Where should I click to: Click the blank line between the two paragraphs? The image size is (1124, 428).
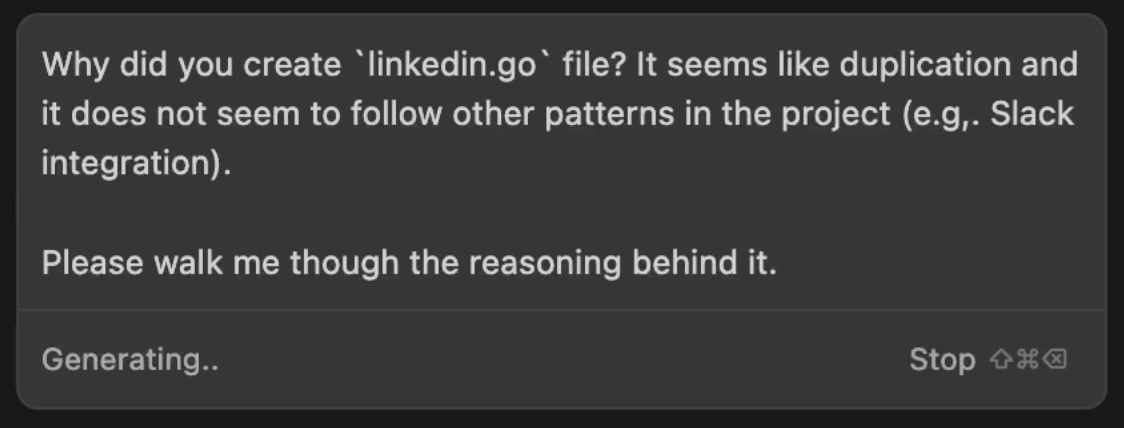pyautogui.click(x=561, y=214)
